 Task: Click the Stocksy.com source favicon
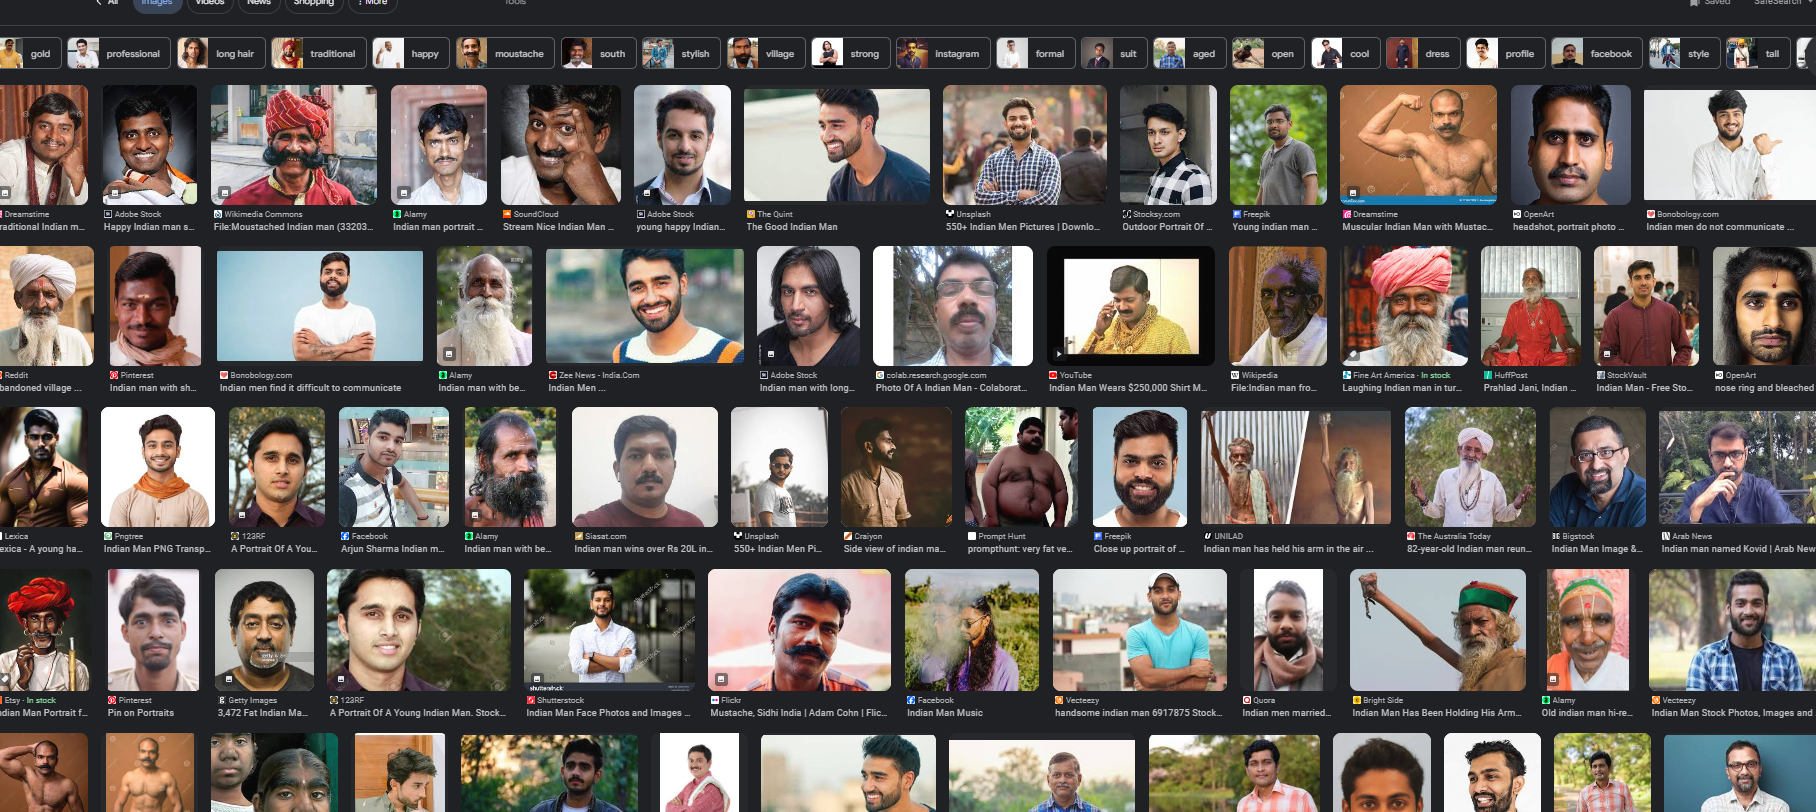pyautogui.click(x=1126, y=214)
